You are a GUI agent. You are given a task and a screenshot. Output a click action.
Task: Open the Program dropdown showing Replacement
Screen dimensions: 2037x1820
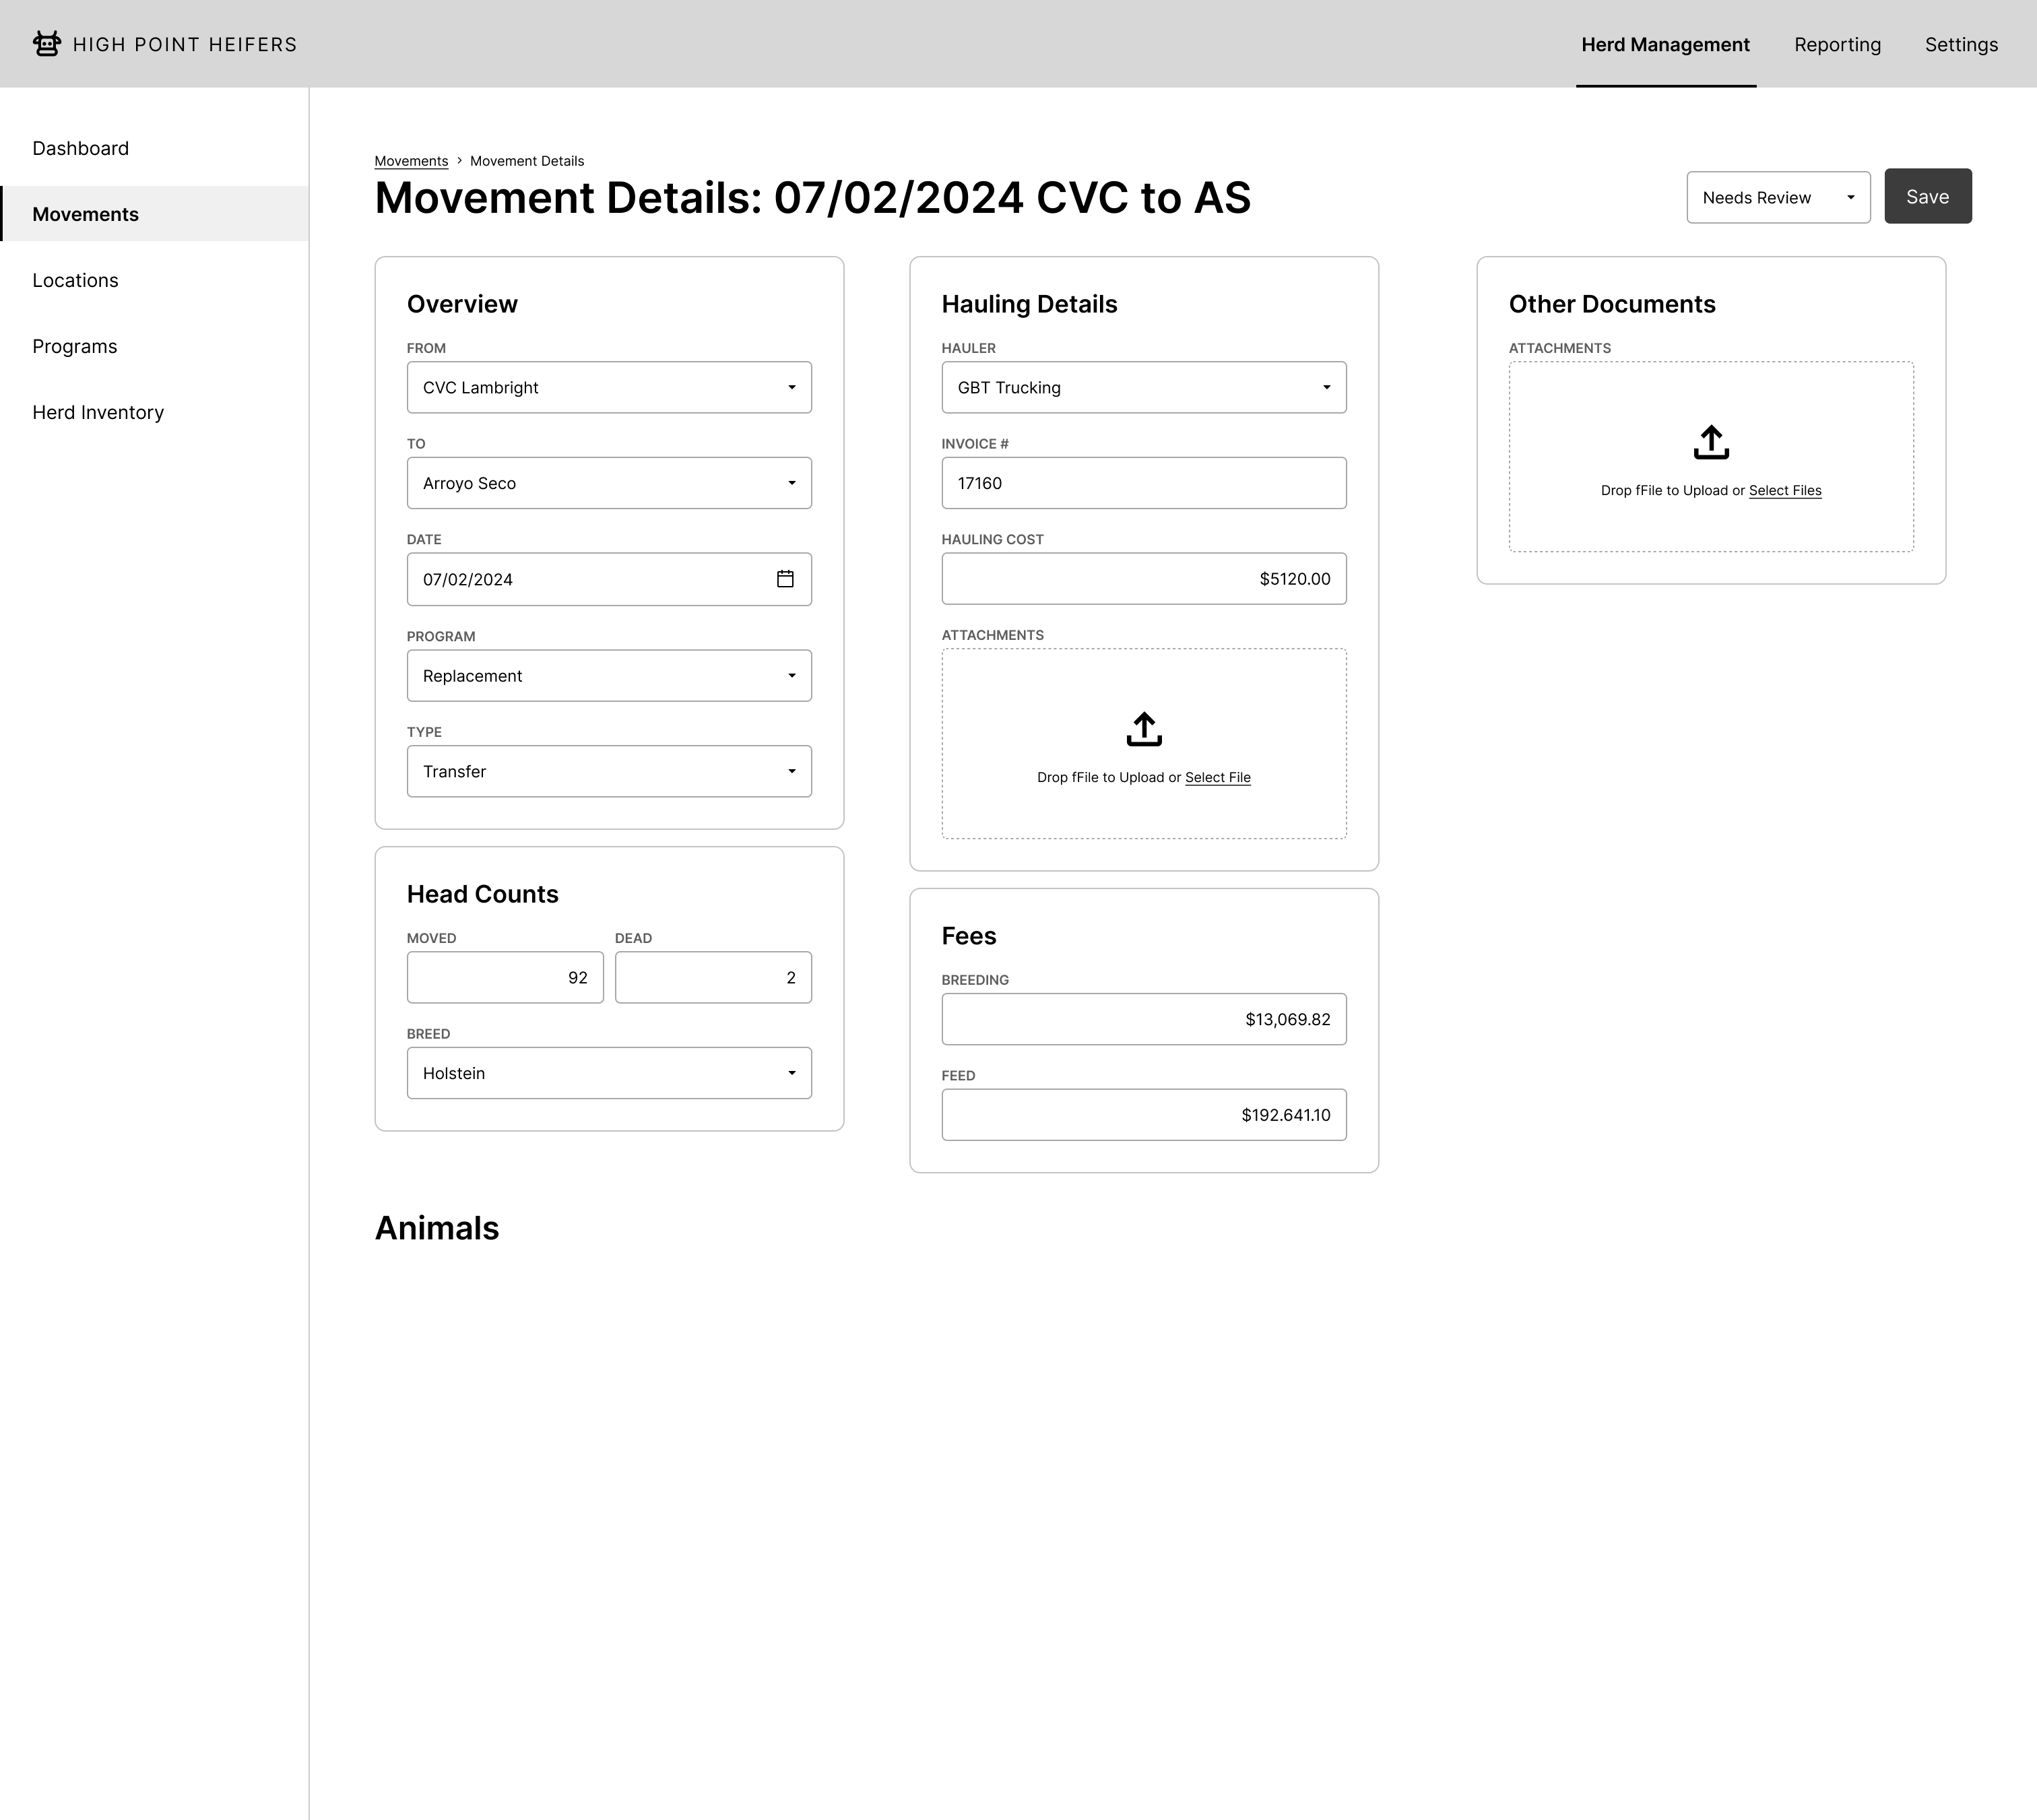pos(609,676)
